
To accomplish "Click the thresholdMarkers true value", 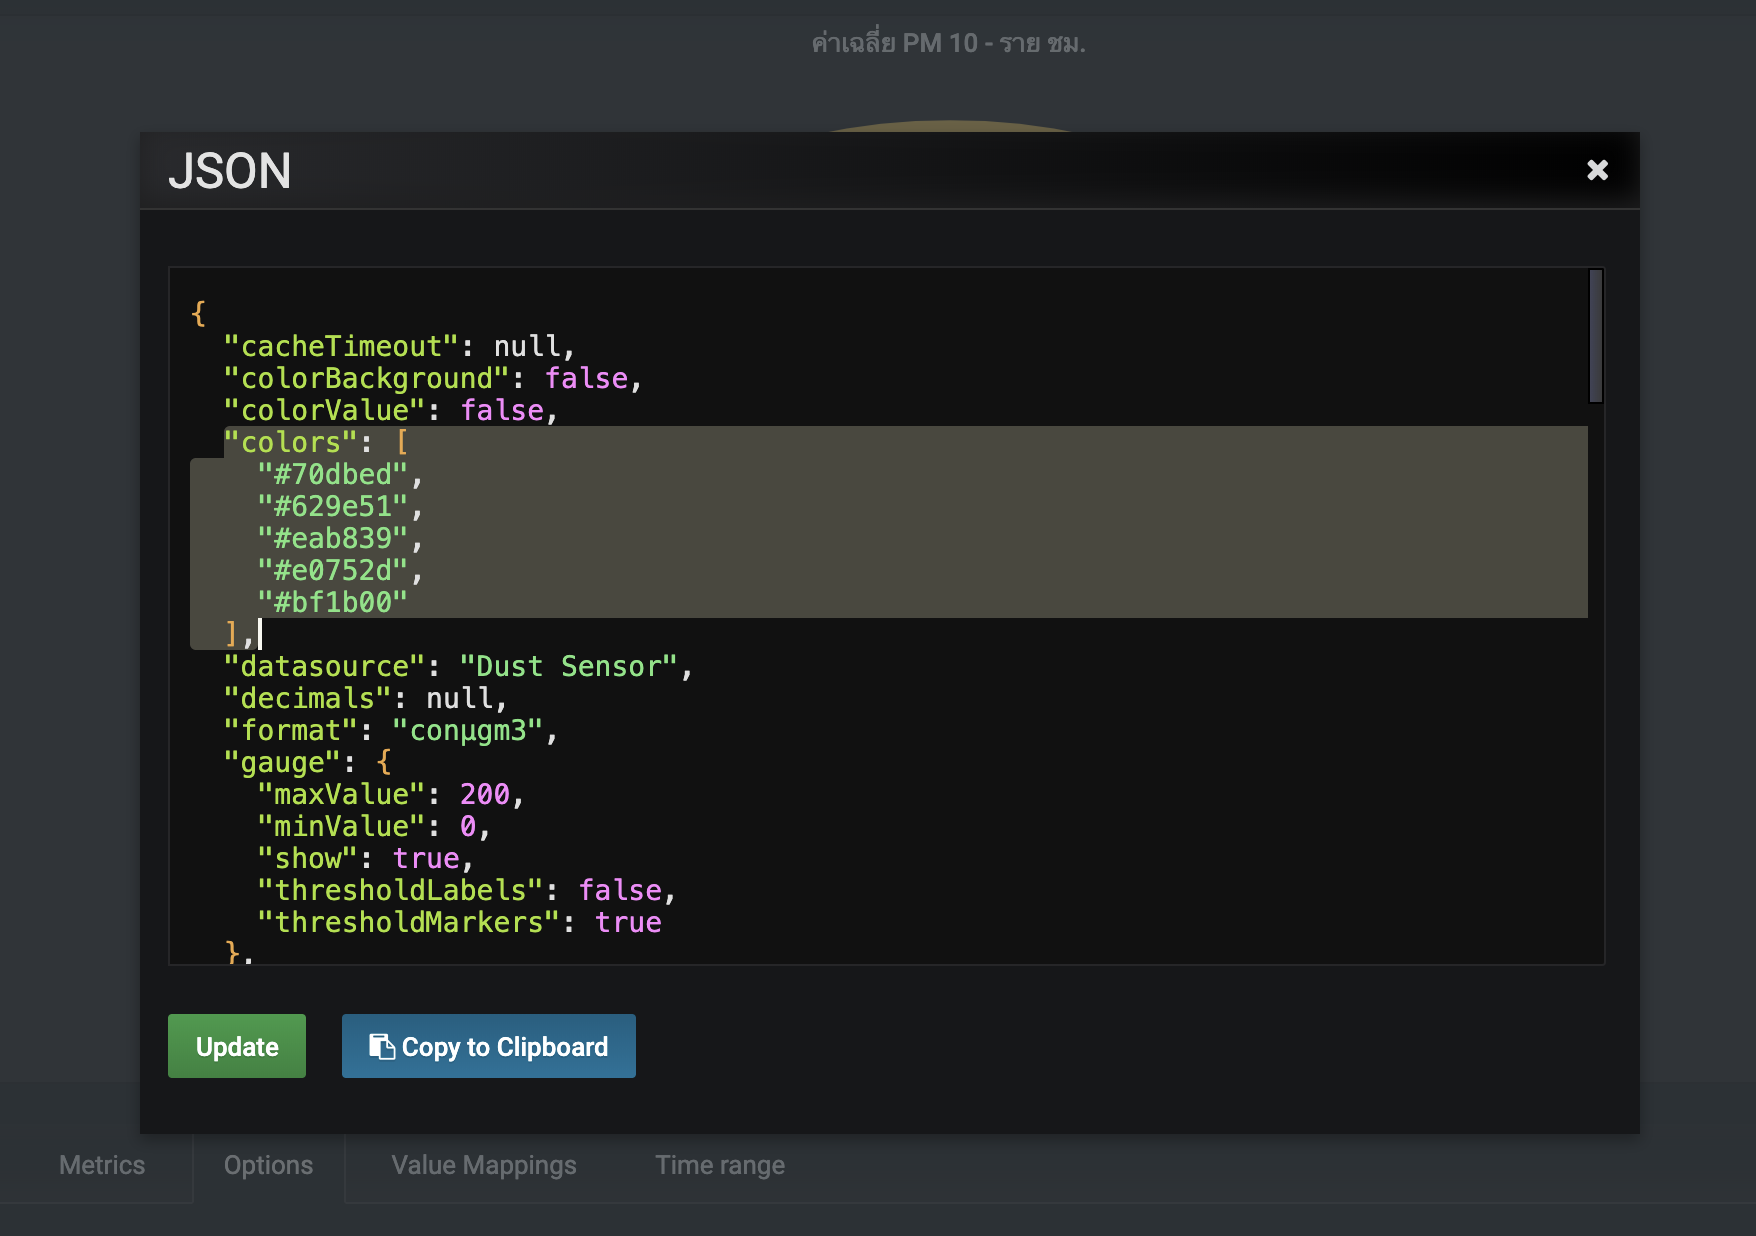I will pos(630,922).
